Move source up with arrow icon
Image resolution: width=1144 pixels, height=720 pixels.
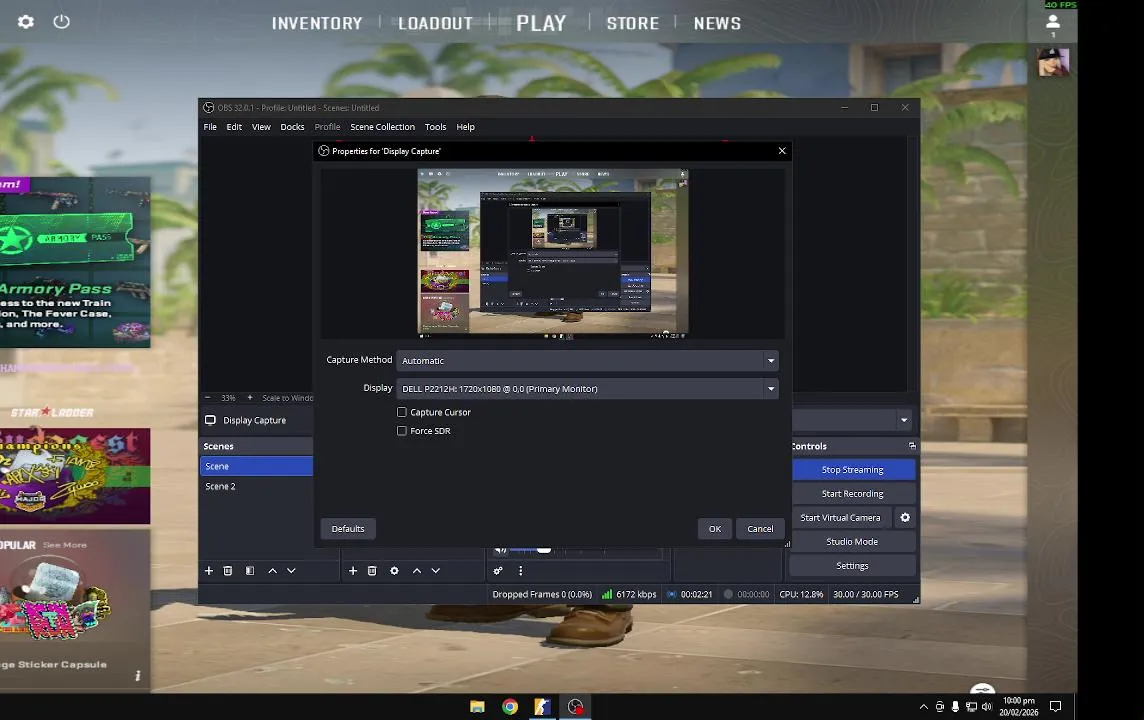tap(417, 570)
